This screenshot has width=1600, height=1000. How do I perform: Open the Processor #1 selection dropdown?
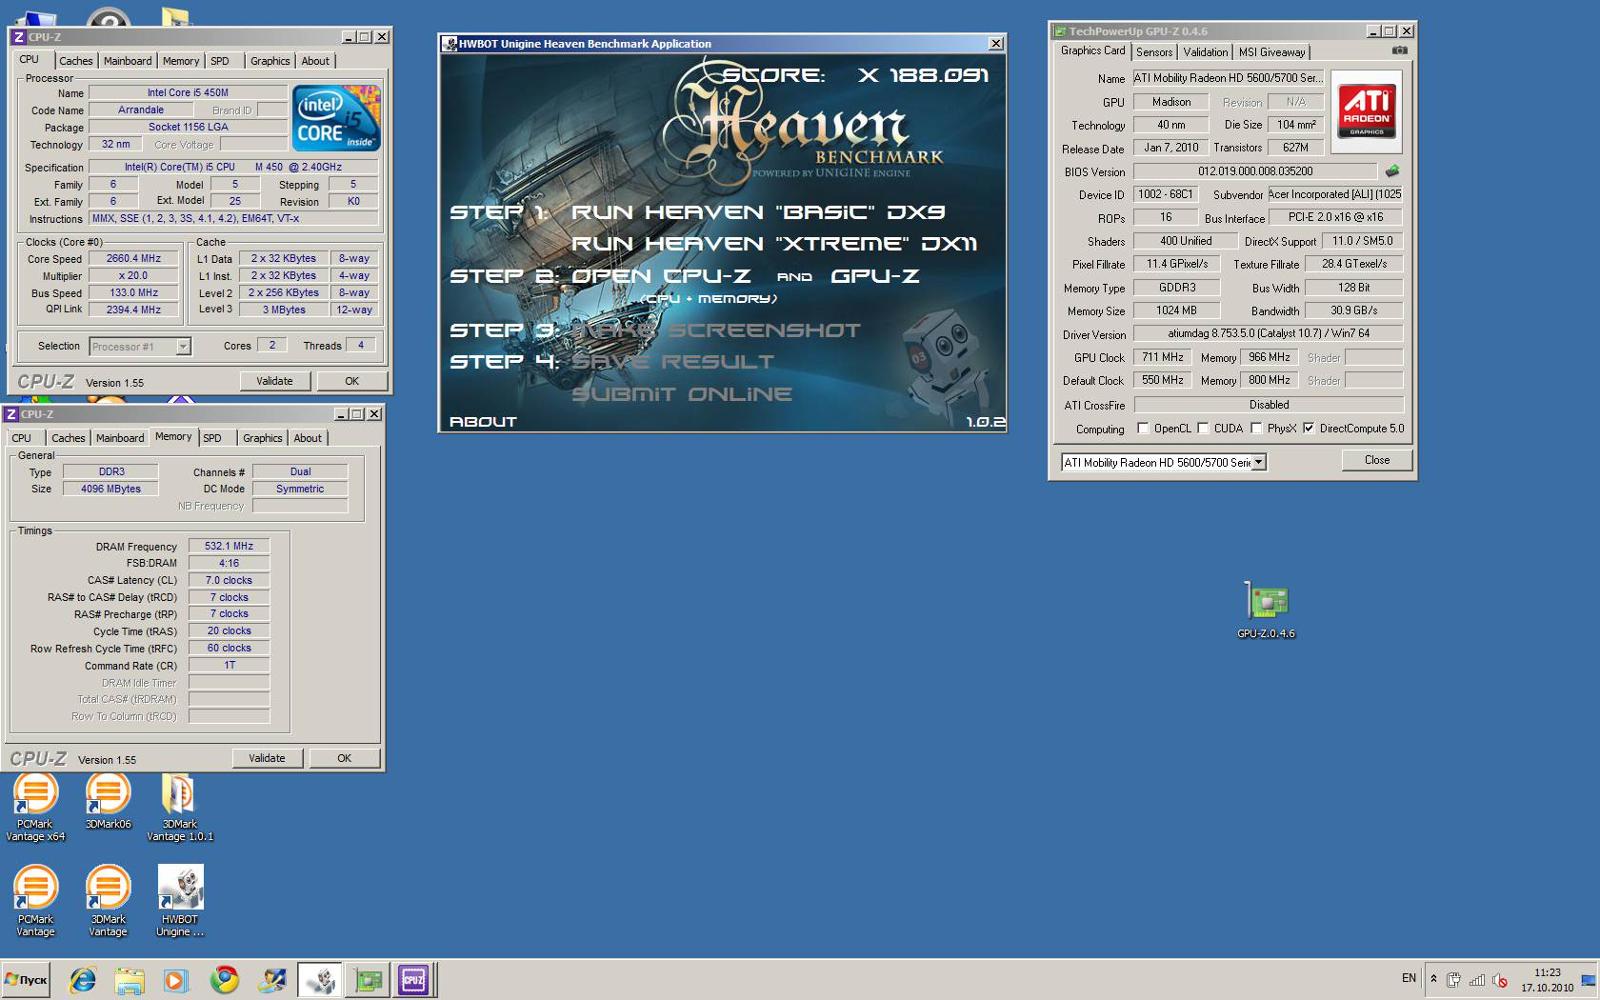[183, 346]
